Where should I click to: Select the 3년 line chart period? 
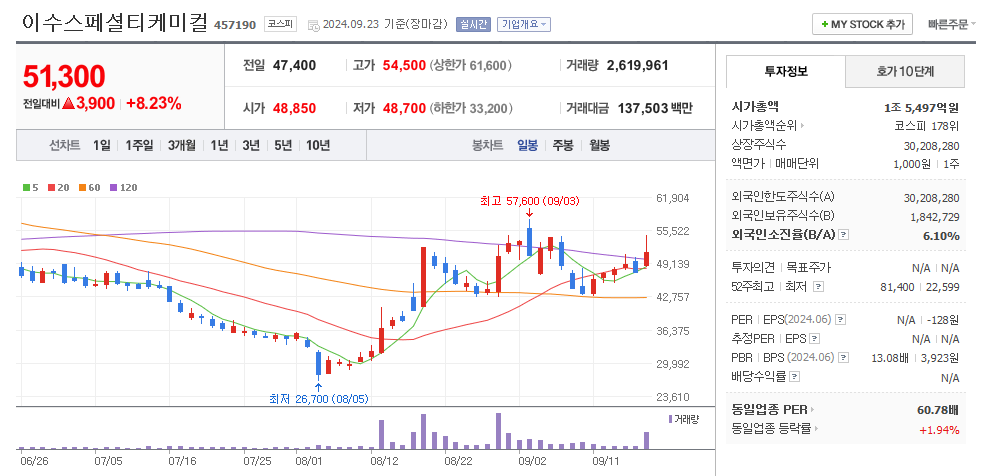click(x=251, y=146)
